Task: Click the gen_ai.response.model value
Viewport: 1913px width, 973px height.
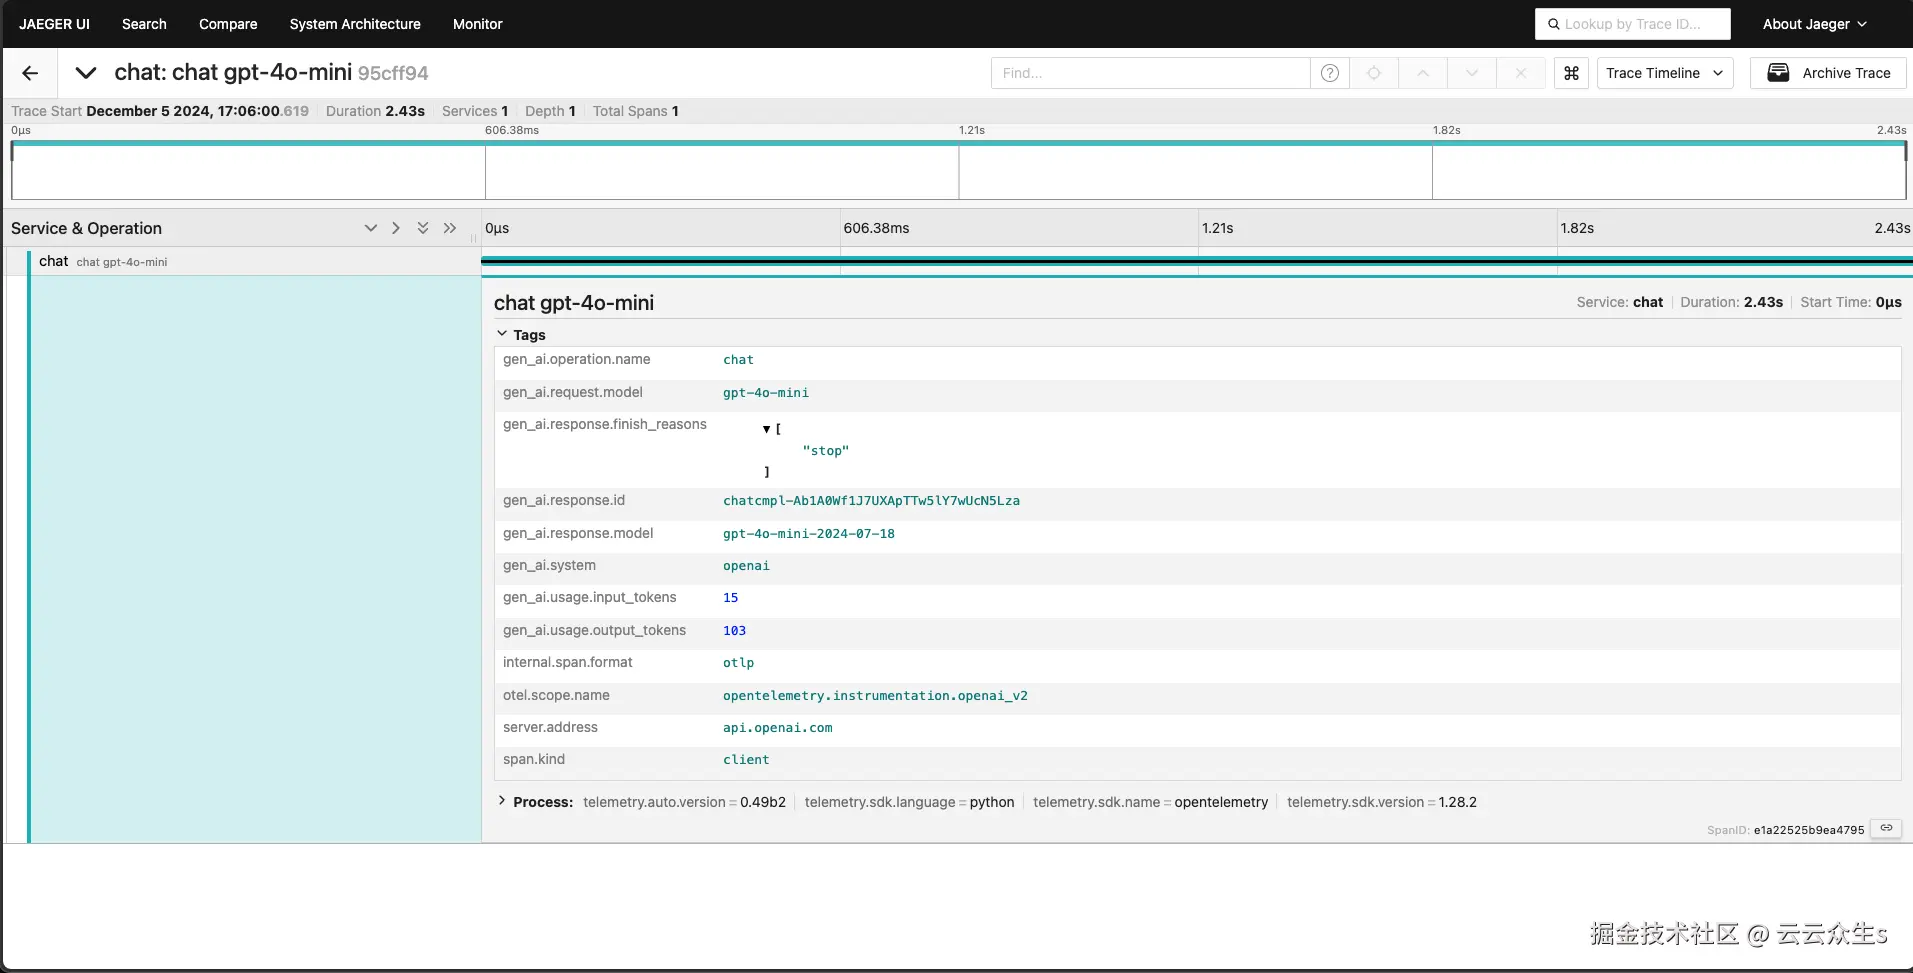Action: point(809,534)
